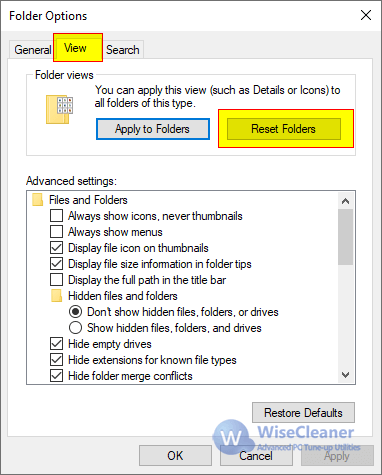
Task: Check the Always show menus option
Action: [57, 232]
